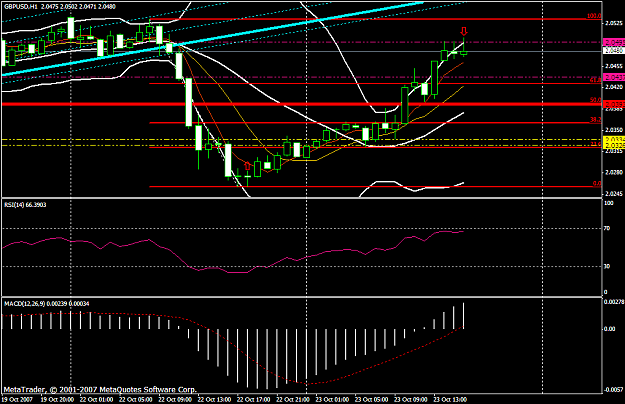
Task: Click the 2.0245 price scale value
Action: pos(614,194)
